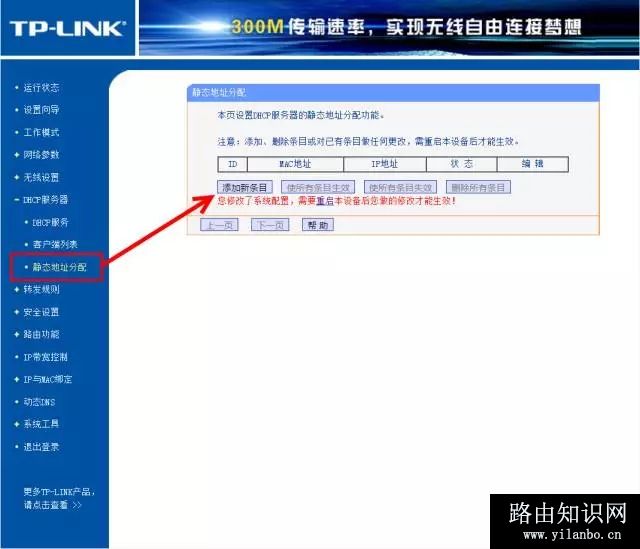Expand 安全设置 menu
The image size is (640, 549).
tap(41, 312)
